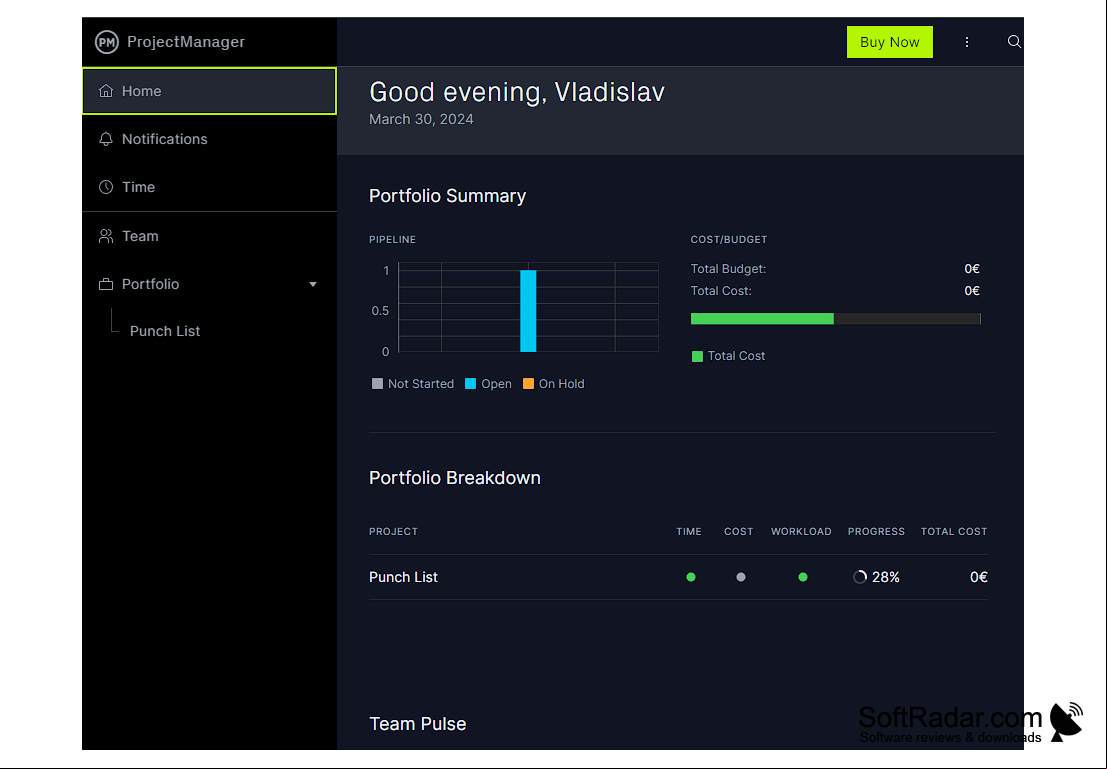This screenshot has height=769, width=1107.
Task: Click the Portfolio Summary heading
Action: tap(448, 196)
